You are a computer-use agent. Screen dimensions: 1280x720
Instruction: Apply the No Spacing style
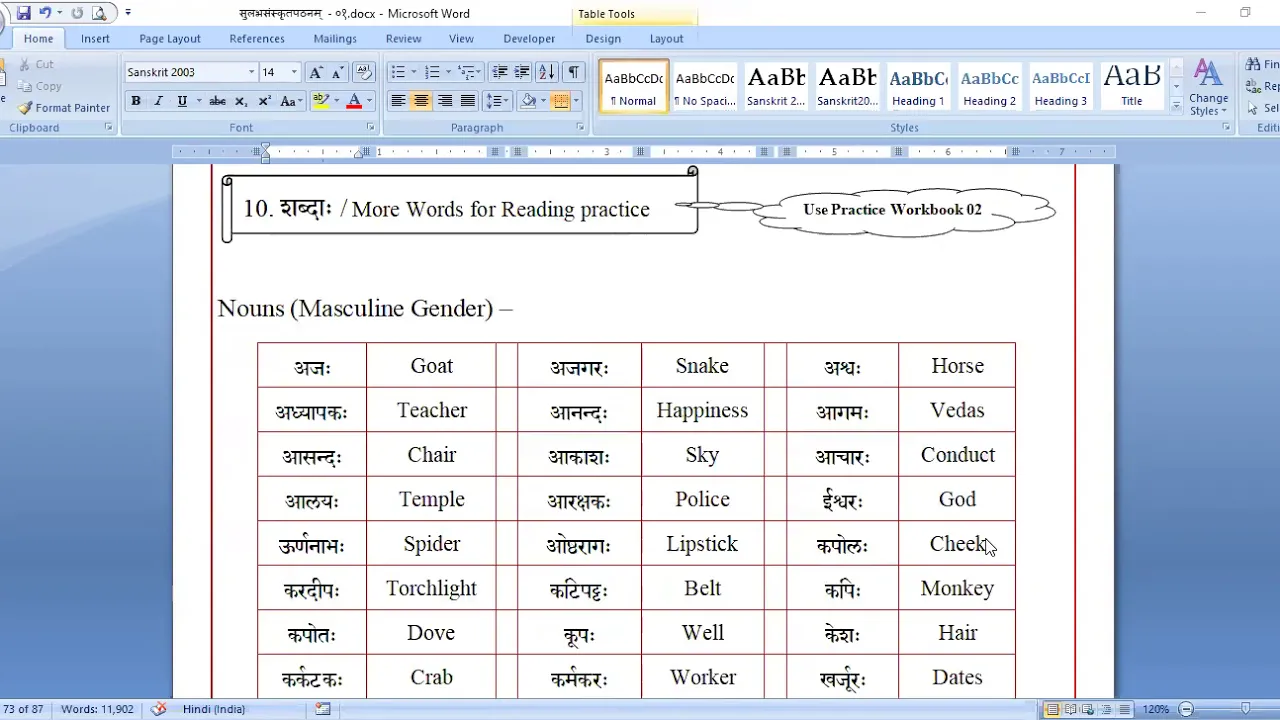705,86
